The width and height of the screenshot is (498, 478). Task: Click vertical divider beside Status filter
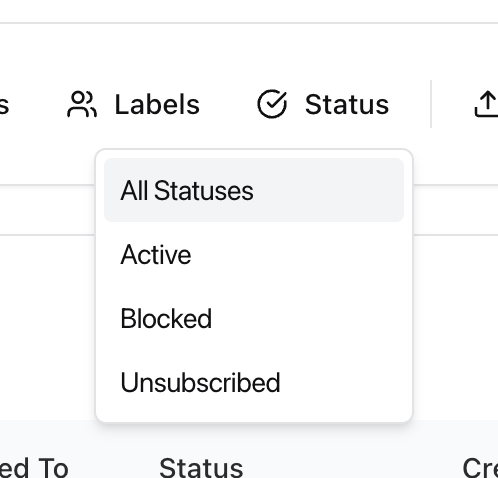point(431,104)
